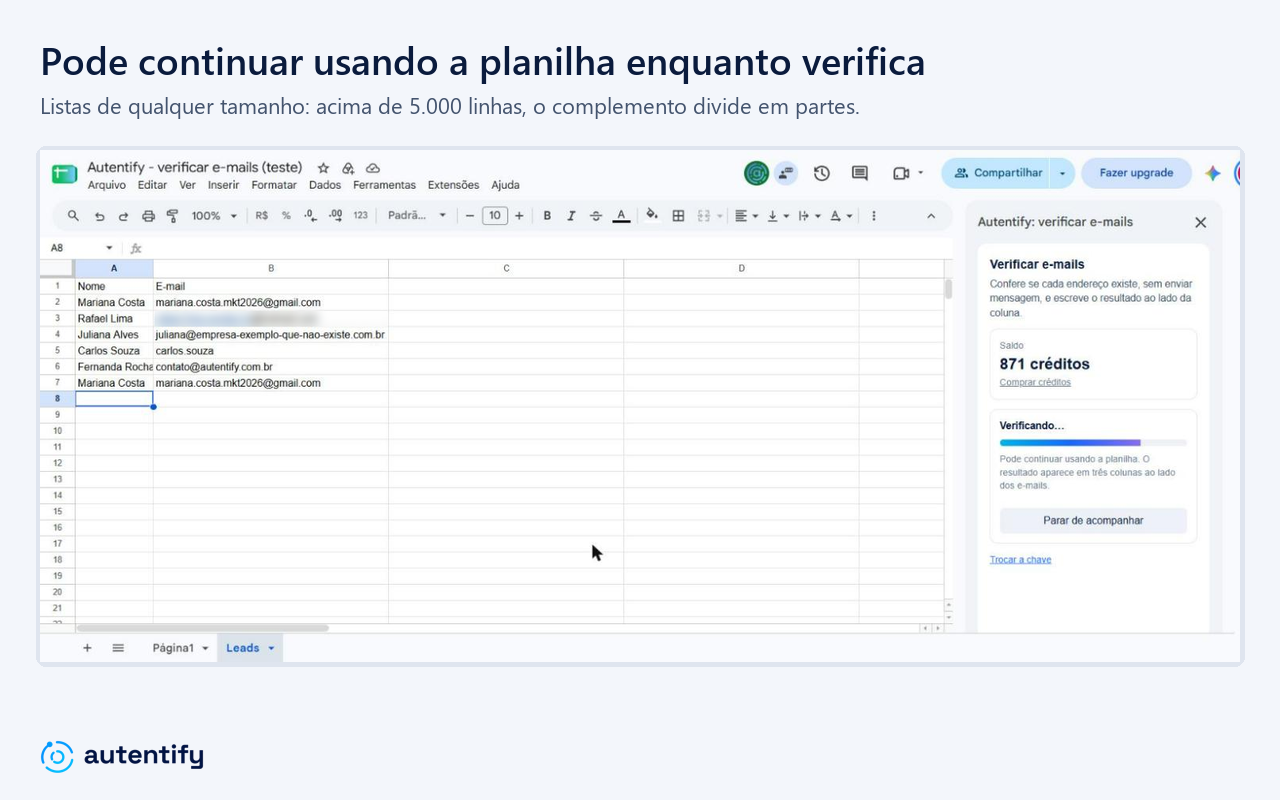1280x800 pixels.
Task: Open the Arquivo menu
Action: 107,185
